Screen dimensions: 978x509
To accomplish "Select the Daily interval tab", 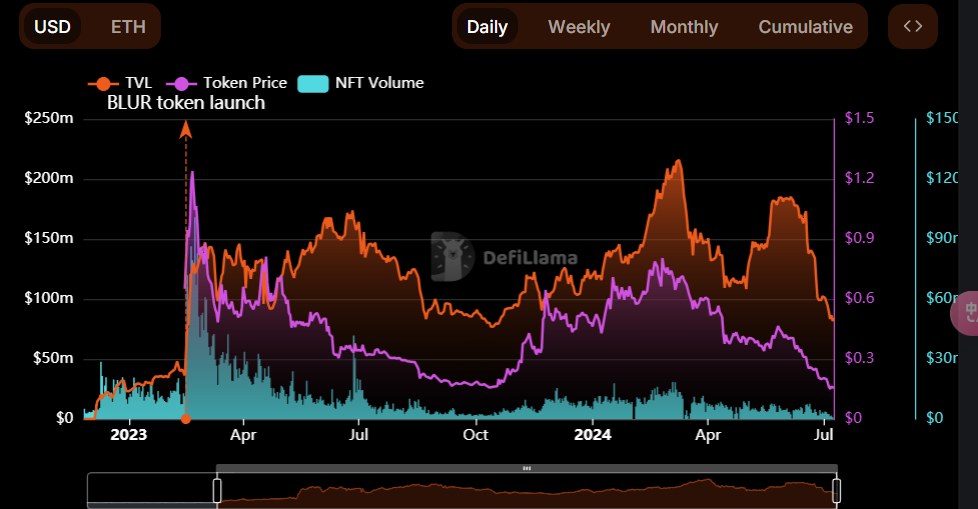I will pyautogui.click(x=487, y=27).
